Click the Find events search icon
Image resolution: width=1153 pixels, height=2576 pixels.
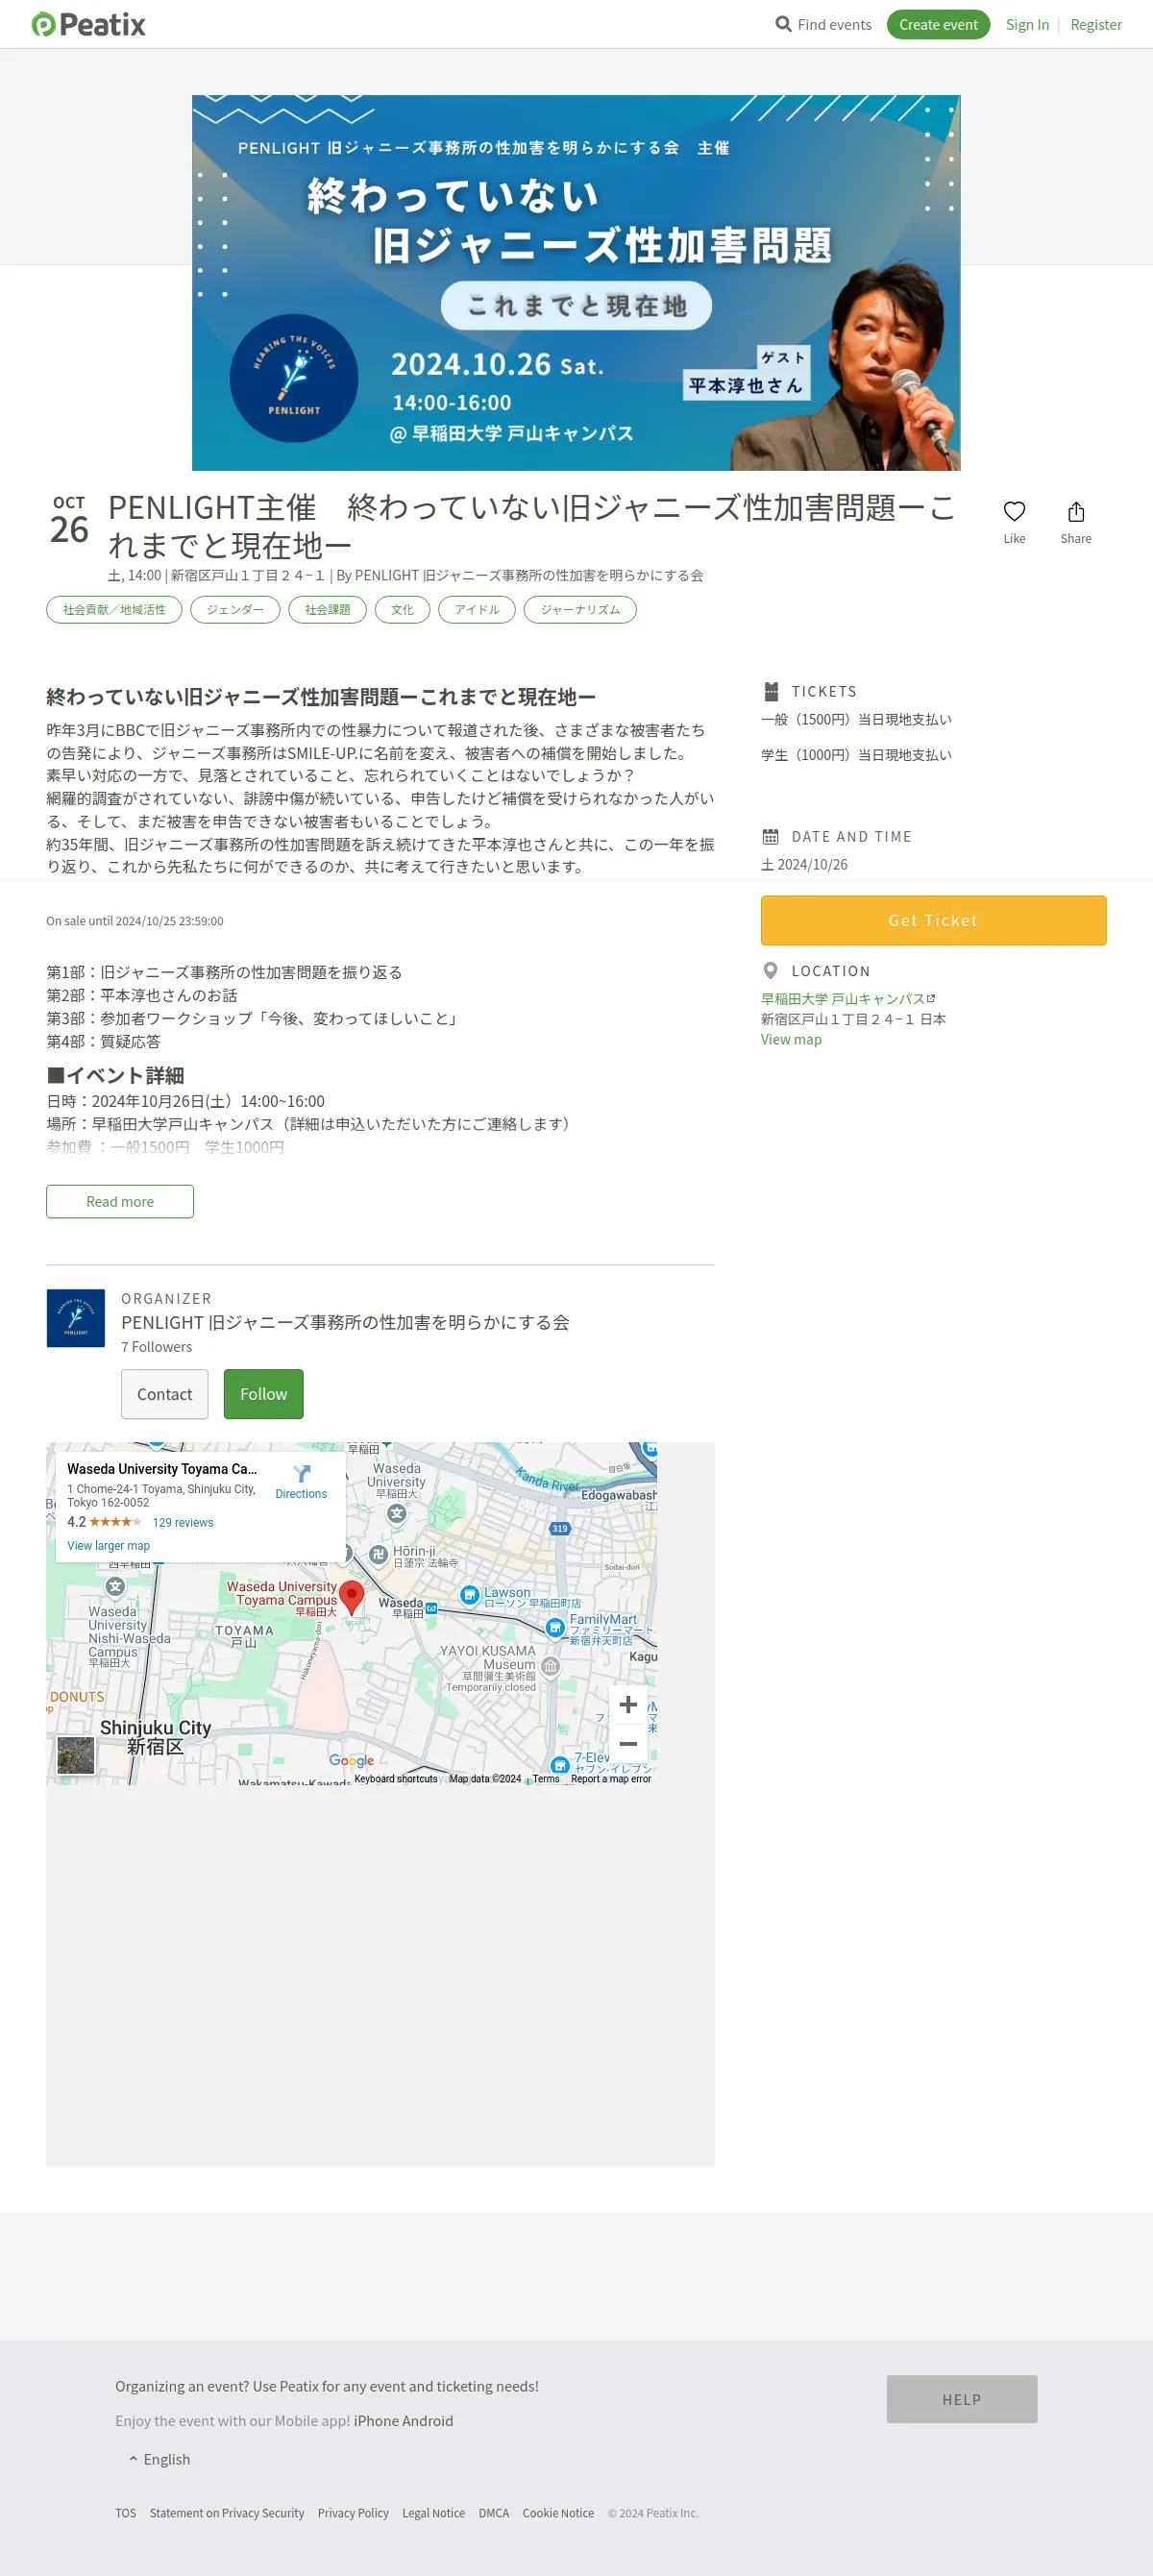click(x=783, y=24)
